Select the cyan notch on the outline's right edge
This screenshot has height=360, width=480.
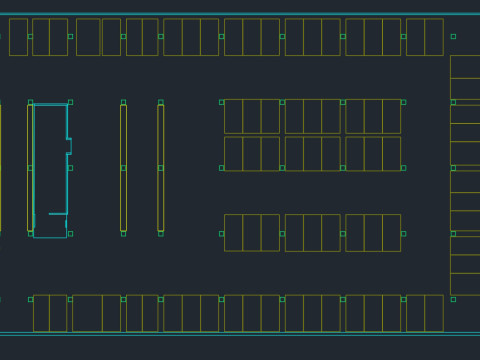click(69, 146)
